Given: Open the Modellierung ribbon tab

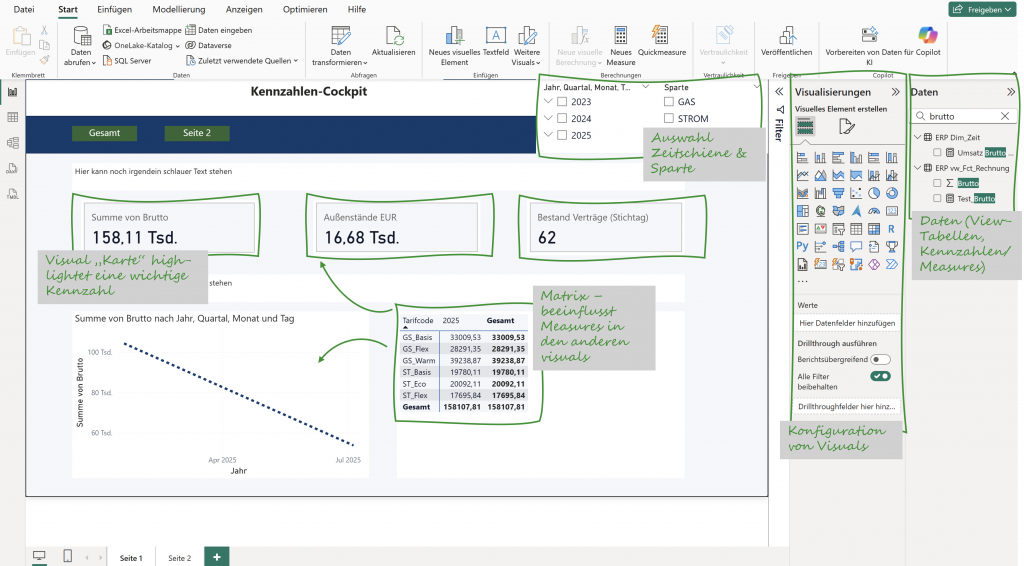Looking at the screenshot, I should click(x=179, y=9).
